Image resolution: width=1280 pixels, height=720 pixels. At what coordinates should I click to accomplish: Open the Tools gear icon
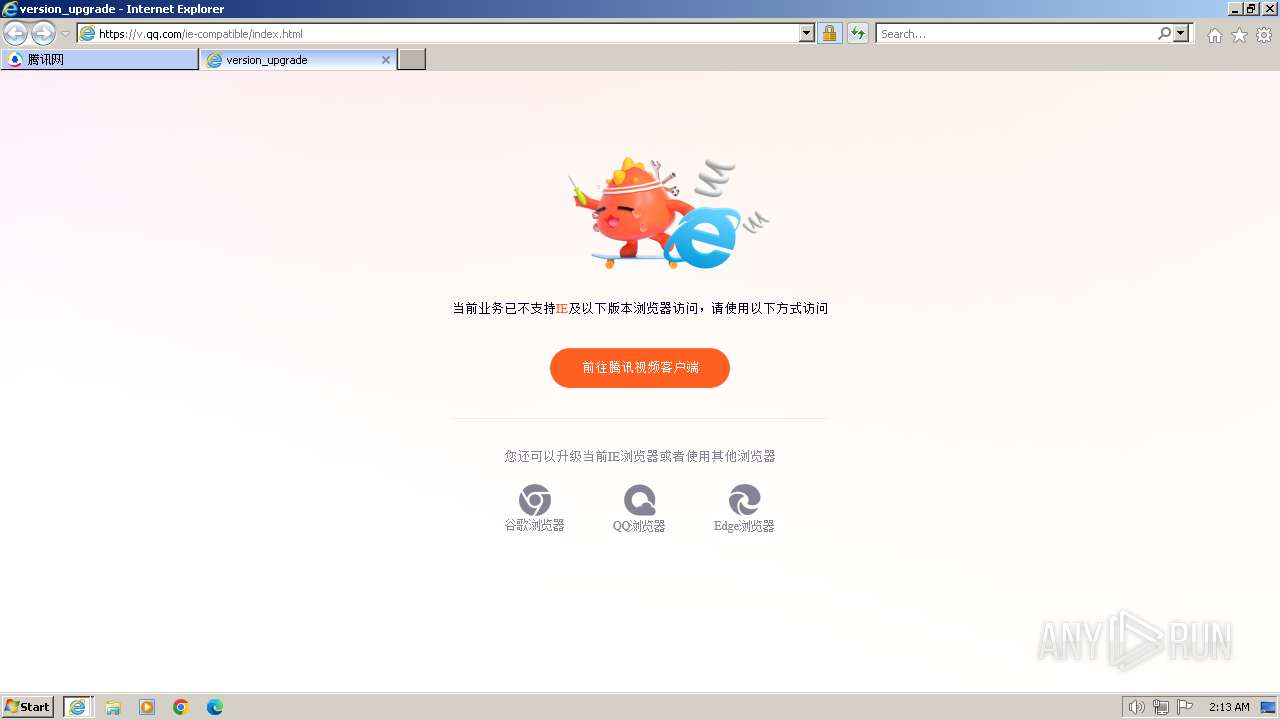1264,35
